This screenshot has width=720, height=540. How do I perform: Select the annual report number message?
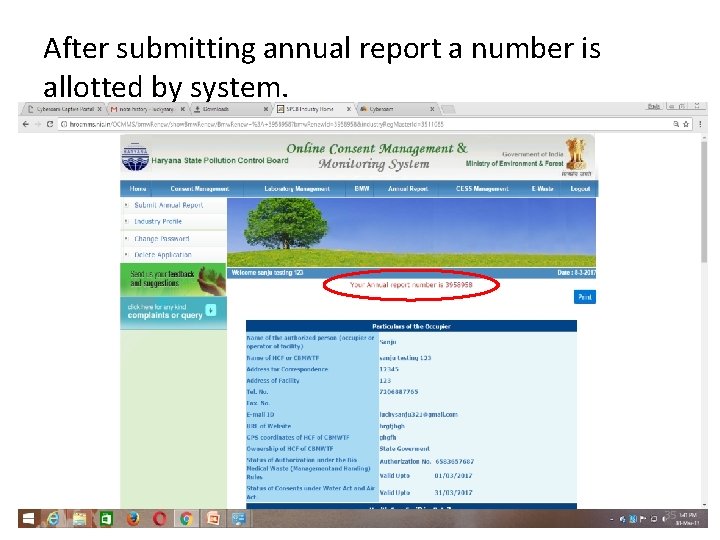click(x=411, y=285)
